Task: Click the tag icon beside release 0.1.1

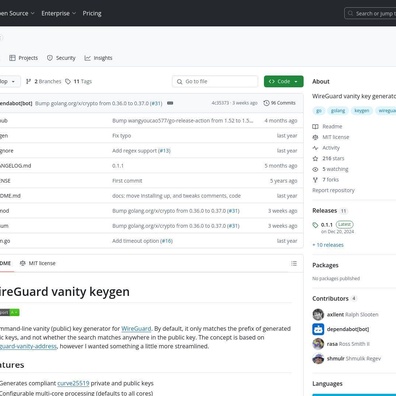Action: point(315,225)
